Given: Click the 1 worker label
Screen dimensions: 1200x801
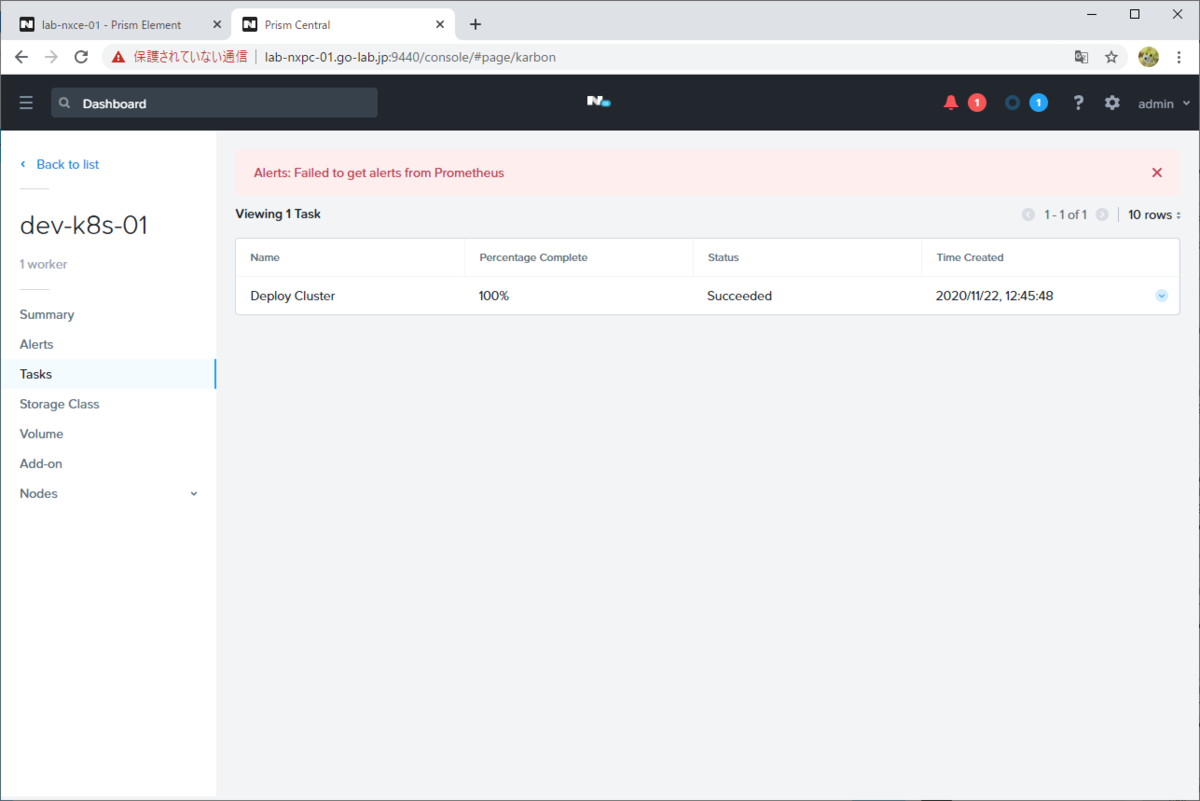Looking at the screenshot, I should coord(44,264).
